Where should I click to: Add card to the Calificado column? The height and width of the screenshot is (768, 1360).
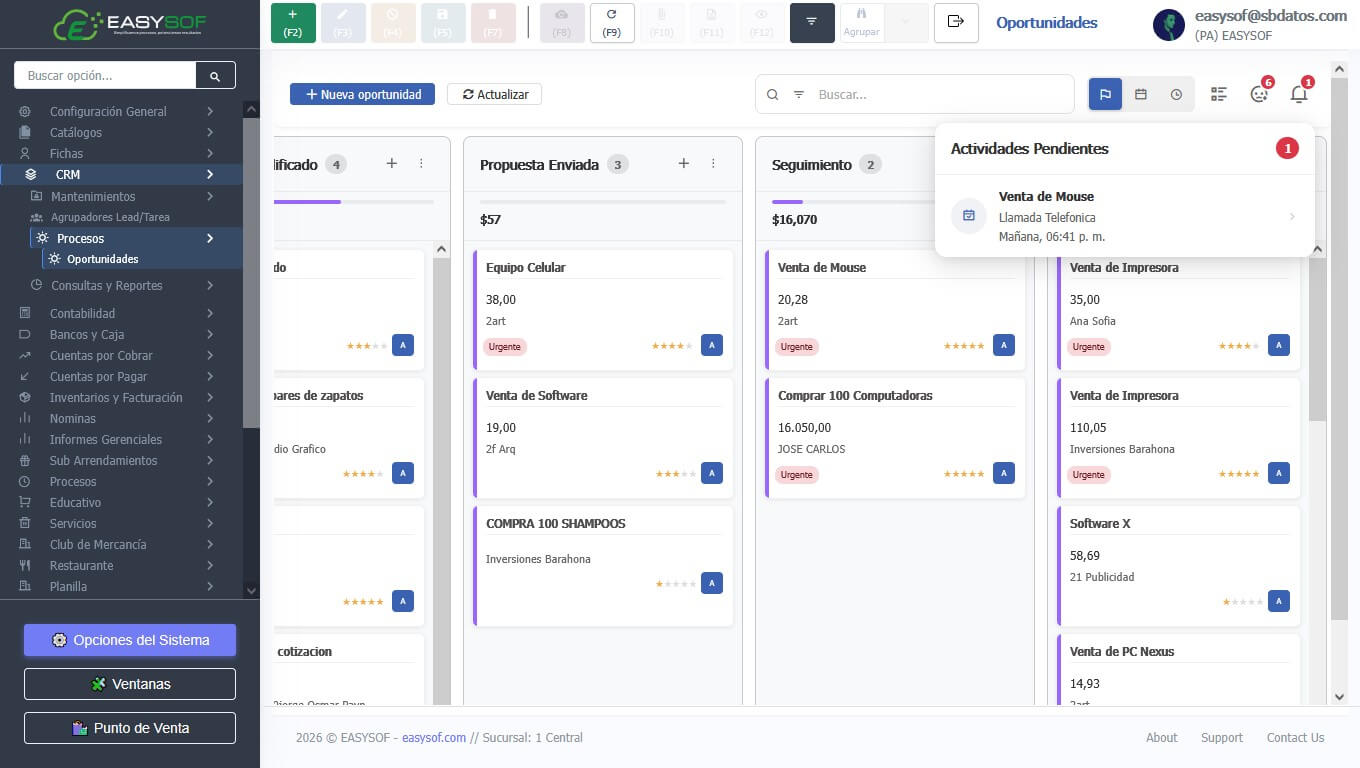click(x=392, y=163)
